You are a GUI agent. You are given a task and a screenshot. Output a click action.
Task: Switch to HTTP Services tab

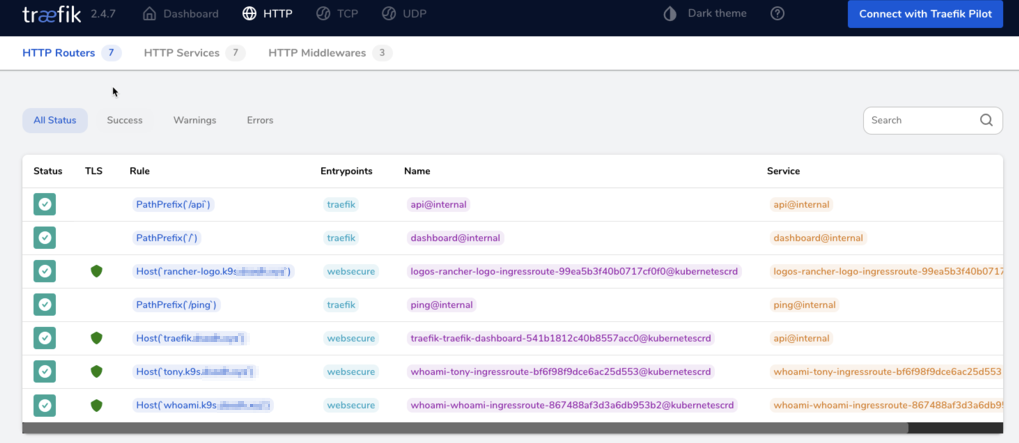[x=194, y=53]
